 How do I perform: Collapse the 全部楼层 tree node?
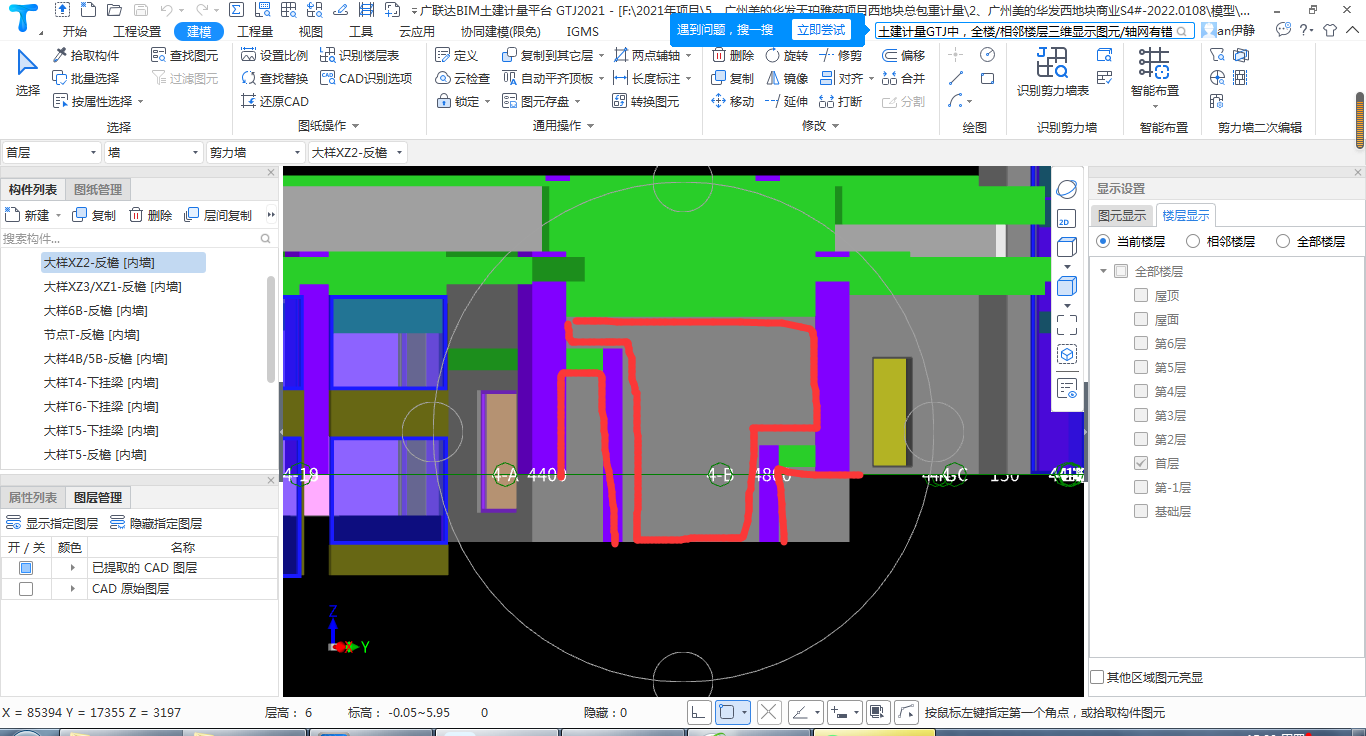(x=1104, y=271)
